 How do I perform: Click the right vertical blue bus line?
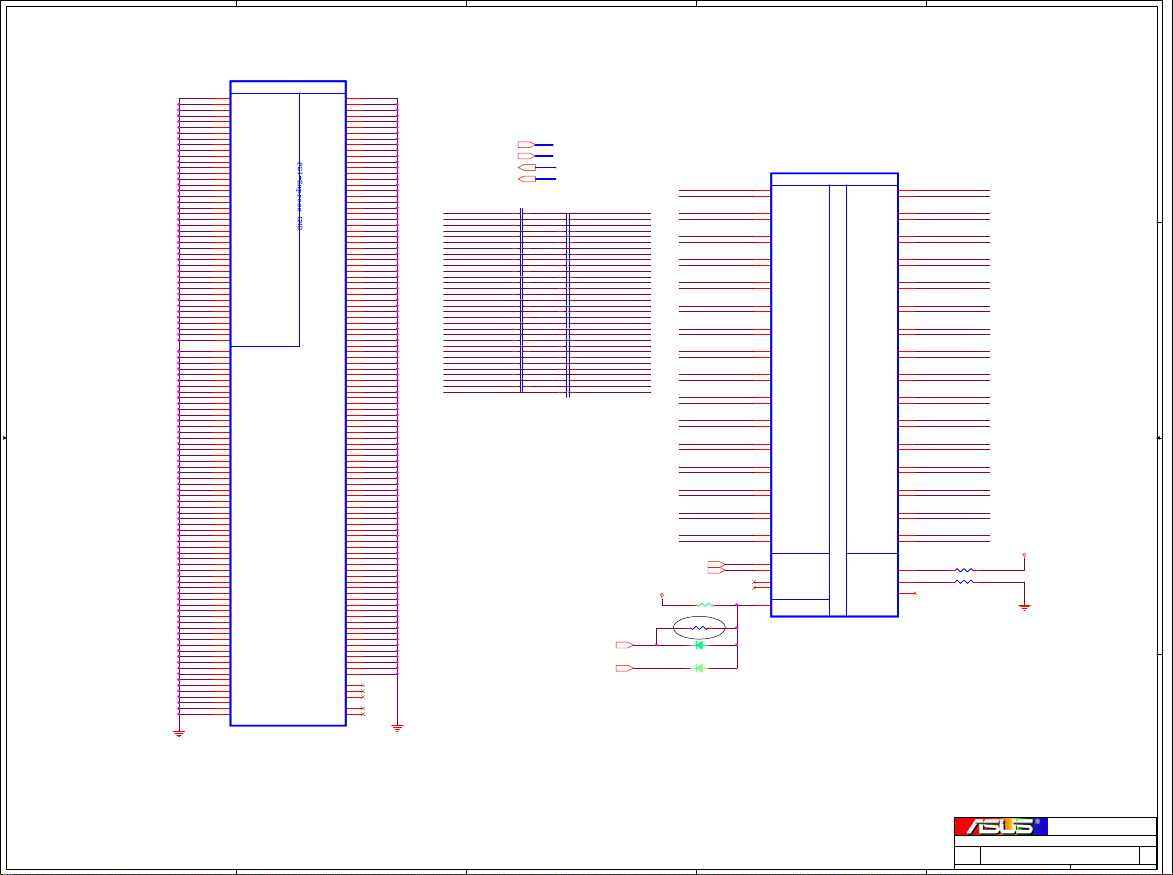[x=567, y=300]
